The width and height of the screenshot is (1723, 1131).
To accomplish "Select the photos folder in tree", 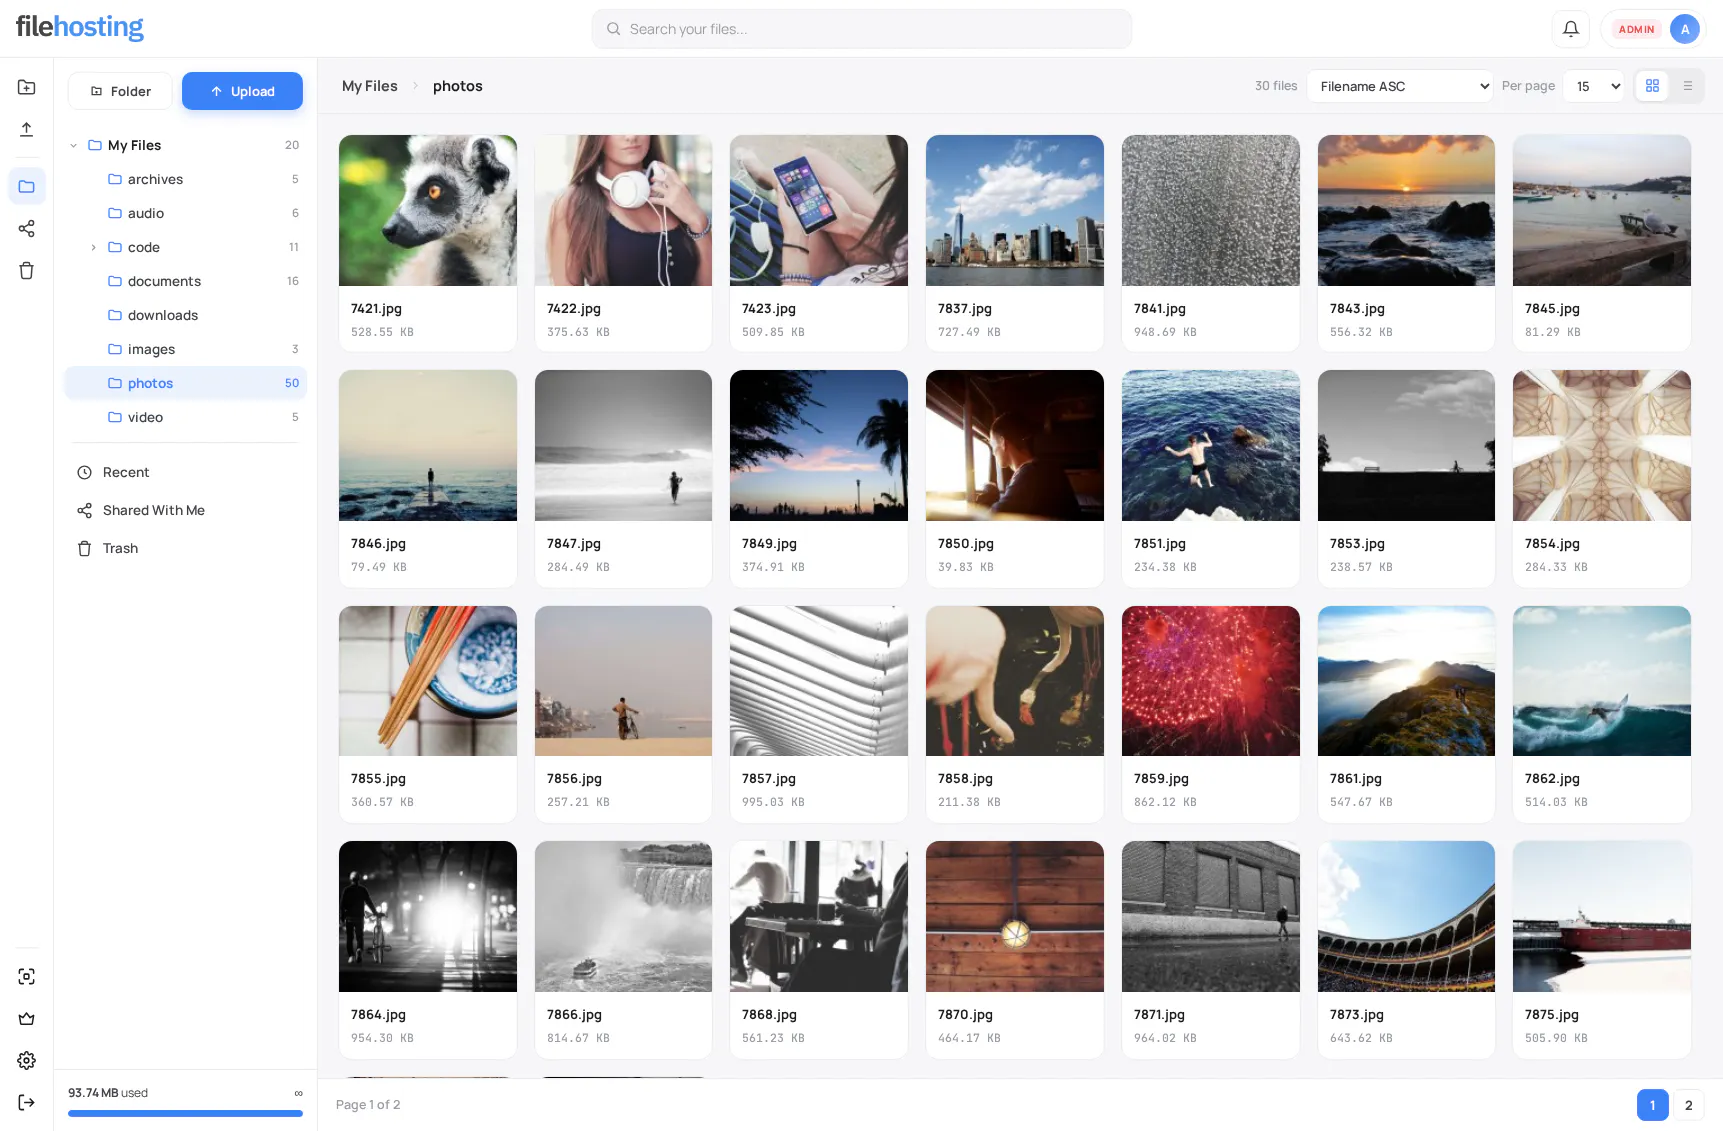I will (x=185, y=383).
